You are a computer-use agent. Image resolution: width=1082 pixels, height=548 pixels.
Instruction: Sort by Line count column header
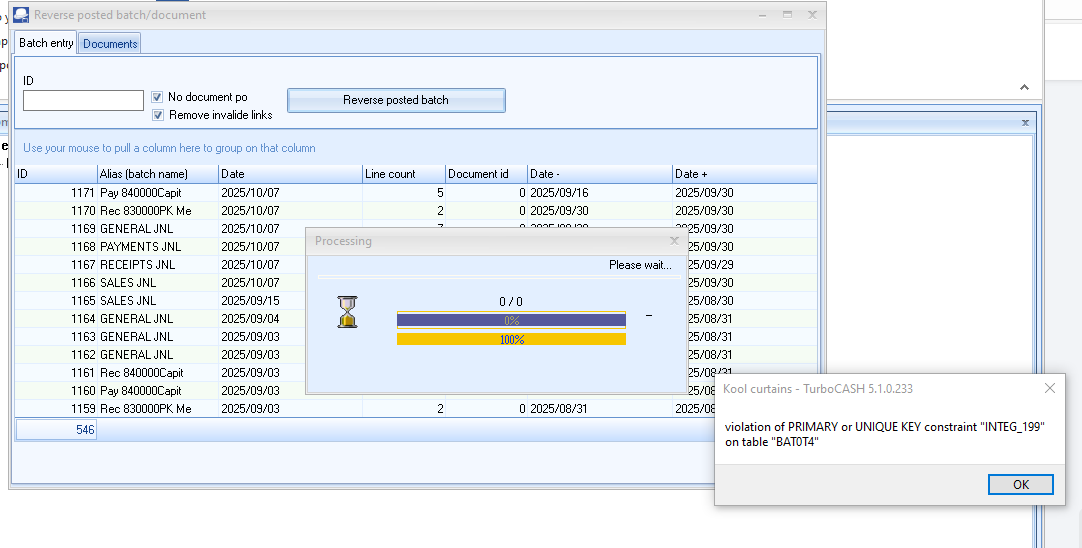[x=404, y=174]
